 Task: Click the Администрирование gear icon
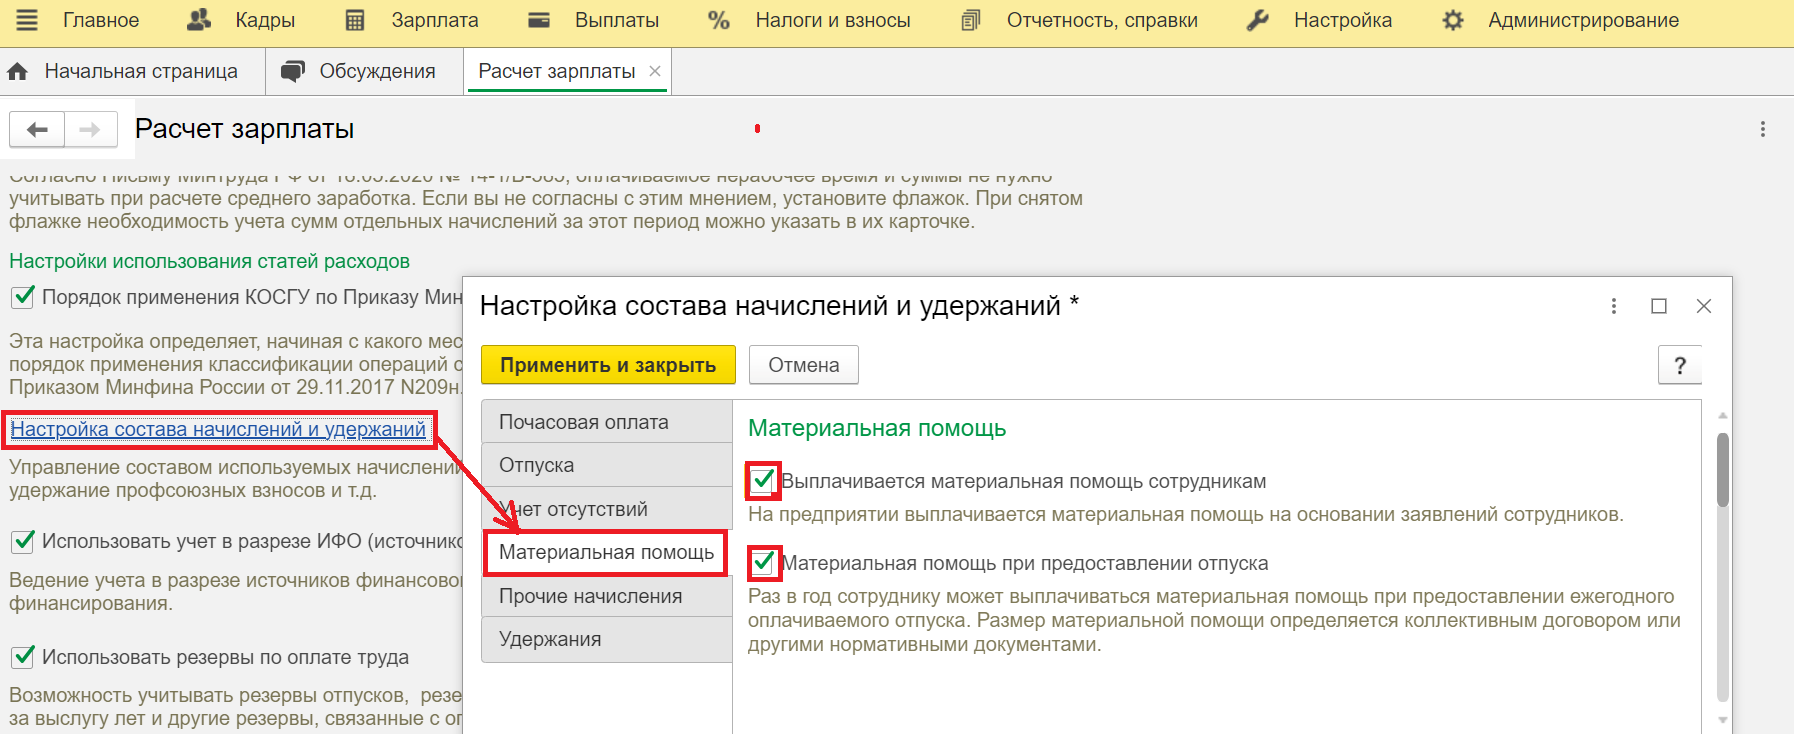point(1453,20)
